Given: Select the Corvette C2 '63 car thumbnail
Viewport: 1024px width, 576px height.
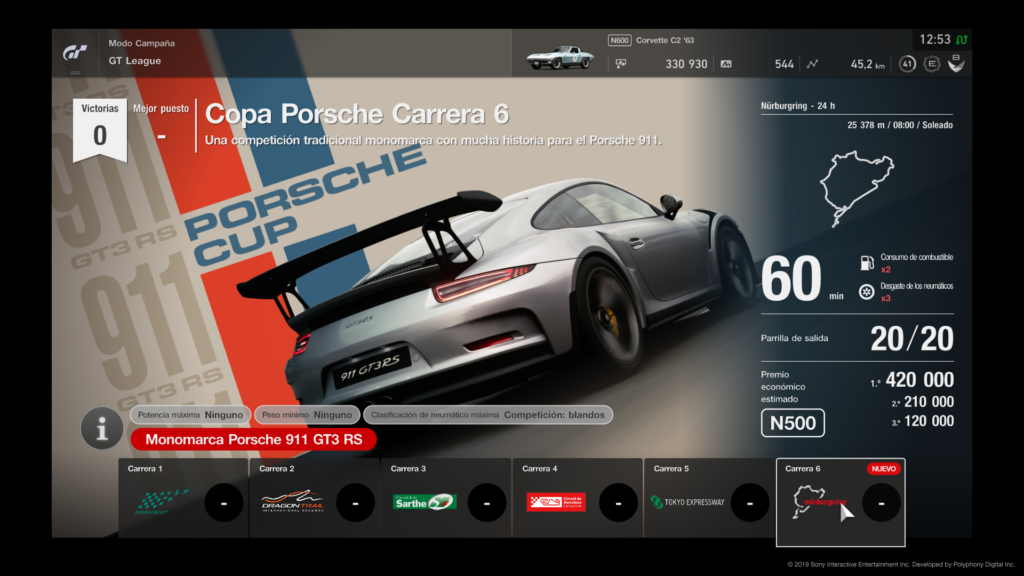Looking at the screenshot, I should click(x=560, y=57).
